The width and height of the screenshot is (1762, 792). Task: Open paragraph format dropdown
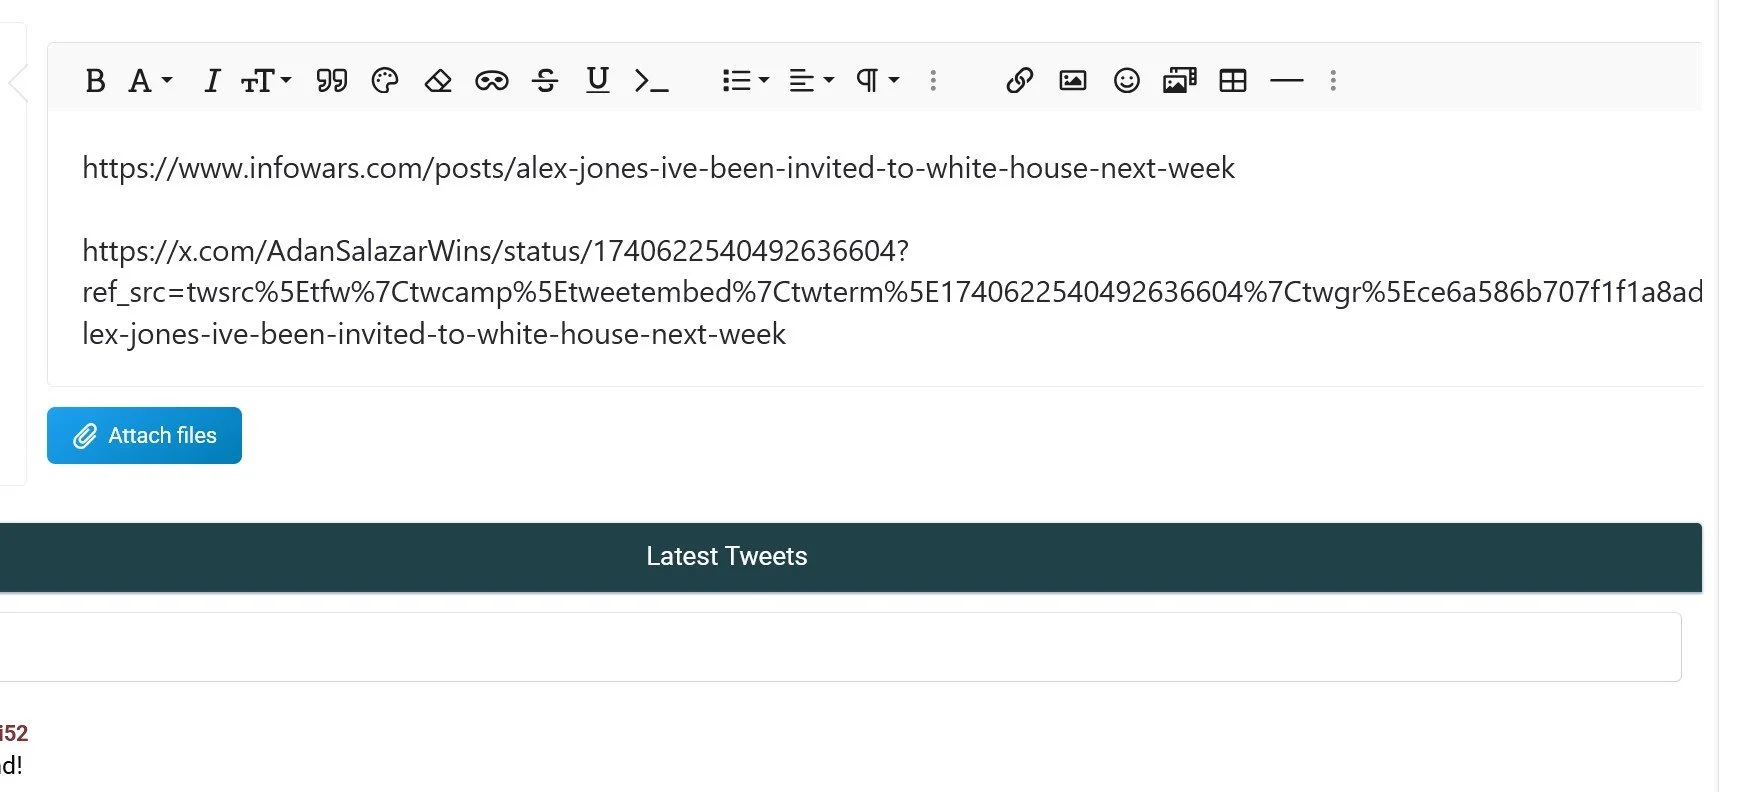[x=877, y=81]
